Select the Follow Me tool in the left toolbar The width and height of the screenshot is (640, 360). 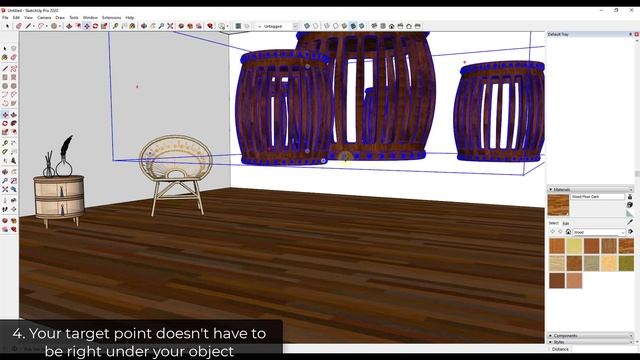[13, 123]
